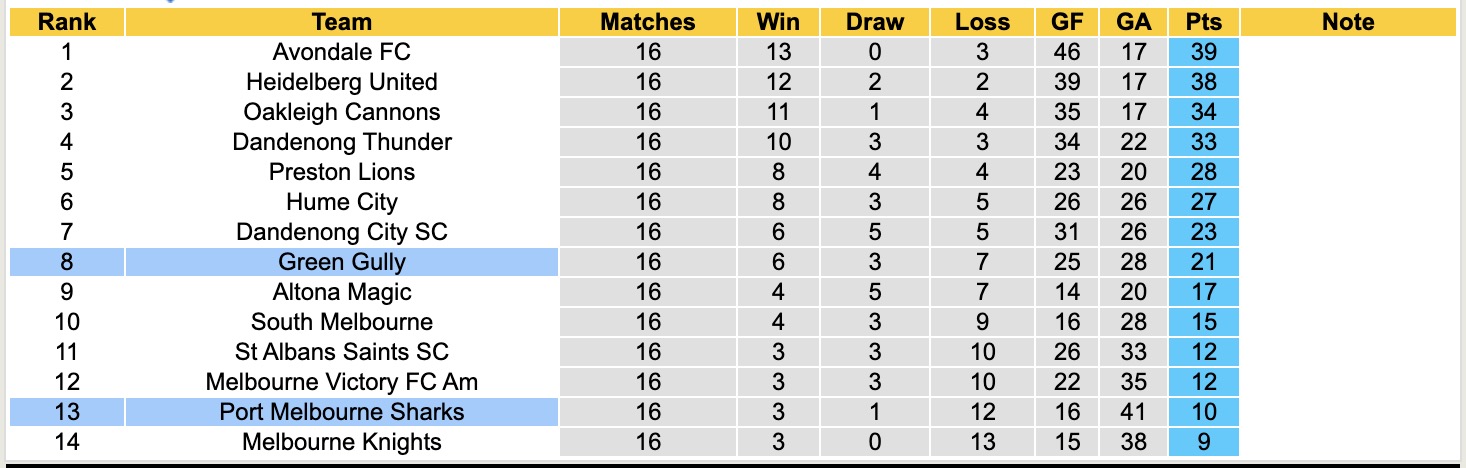The height and width of the screenshot is (468, 1466).
Task: Click the GA column header
Action: tap(1133, 22)
